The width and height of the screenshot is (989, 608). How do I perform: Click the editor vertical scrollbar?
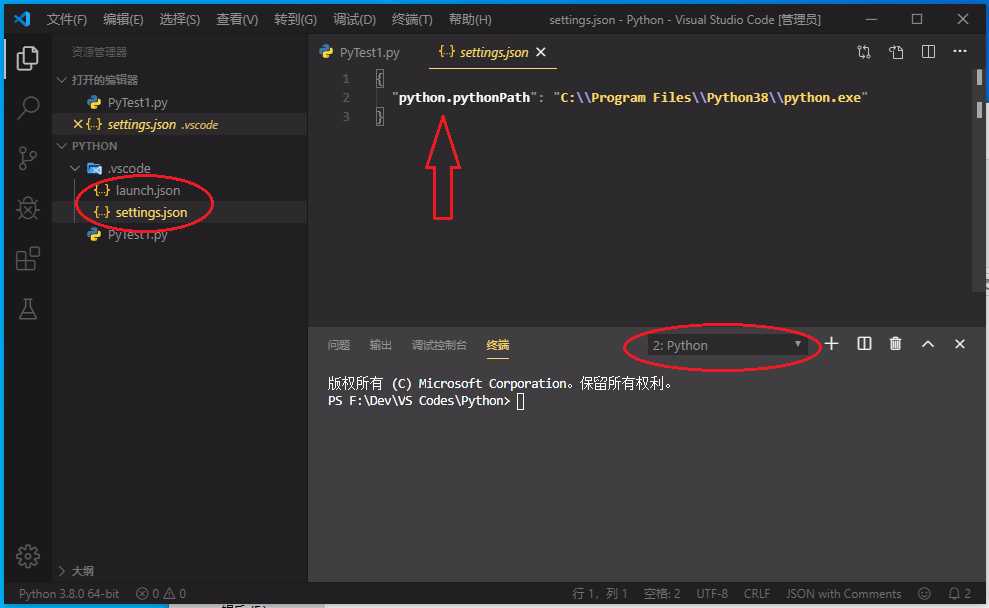pyautogui.click(x=979, y=180)
